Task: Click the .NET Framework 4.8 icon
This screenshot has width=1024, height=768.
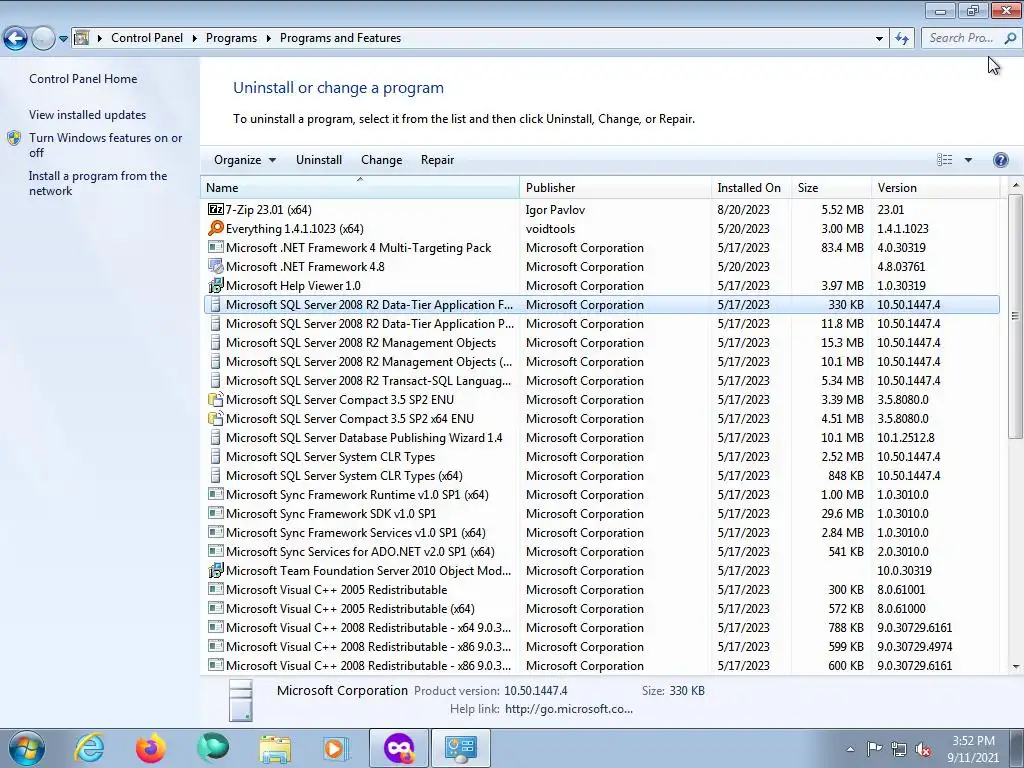Action: (216, 266)
